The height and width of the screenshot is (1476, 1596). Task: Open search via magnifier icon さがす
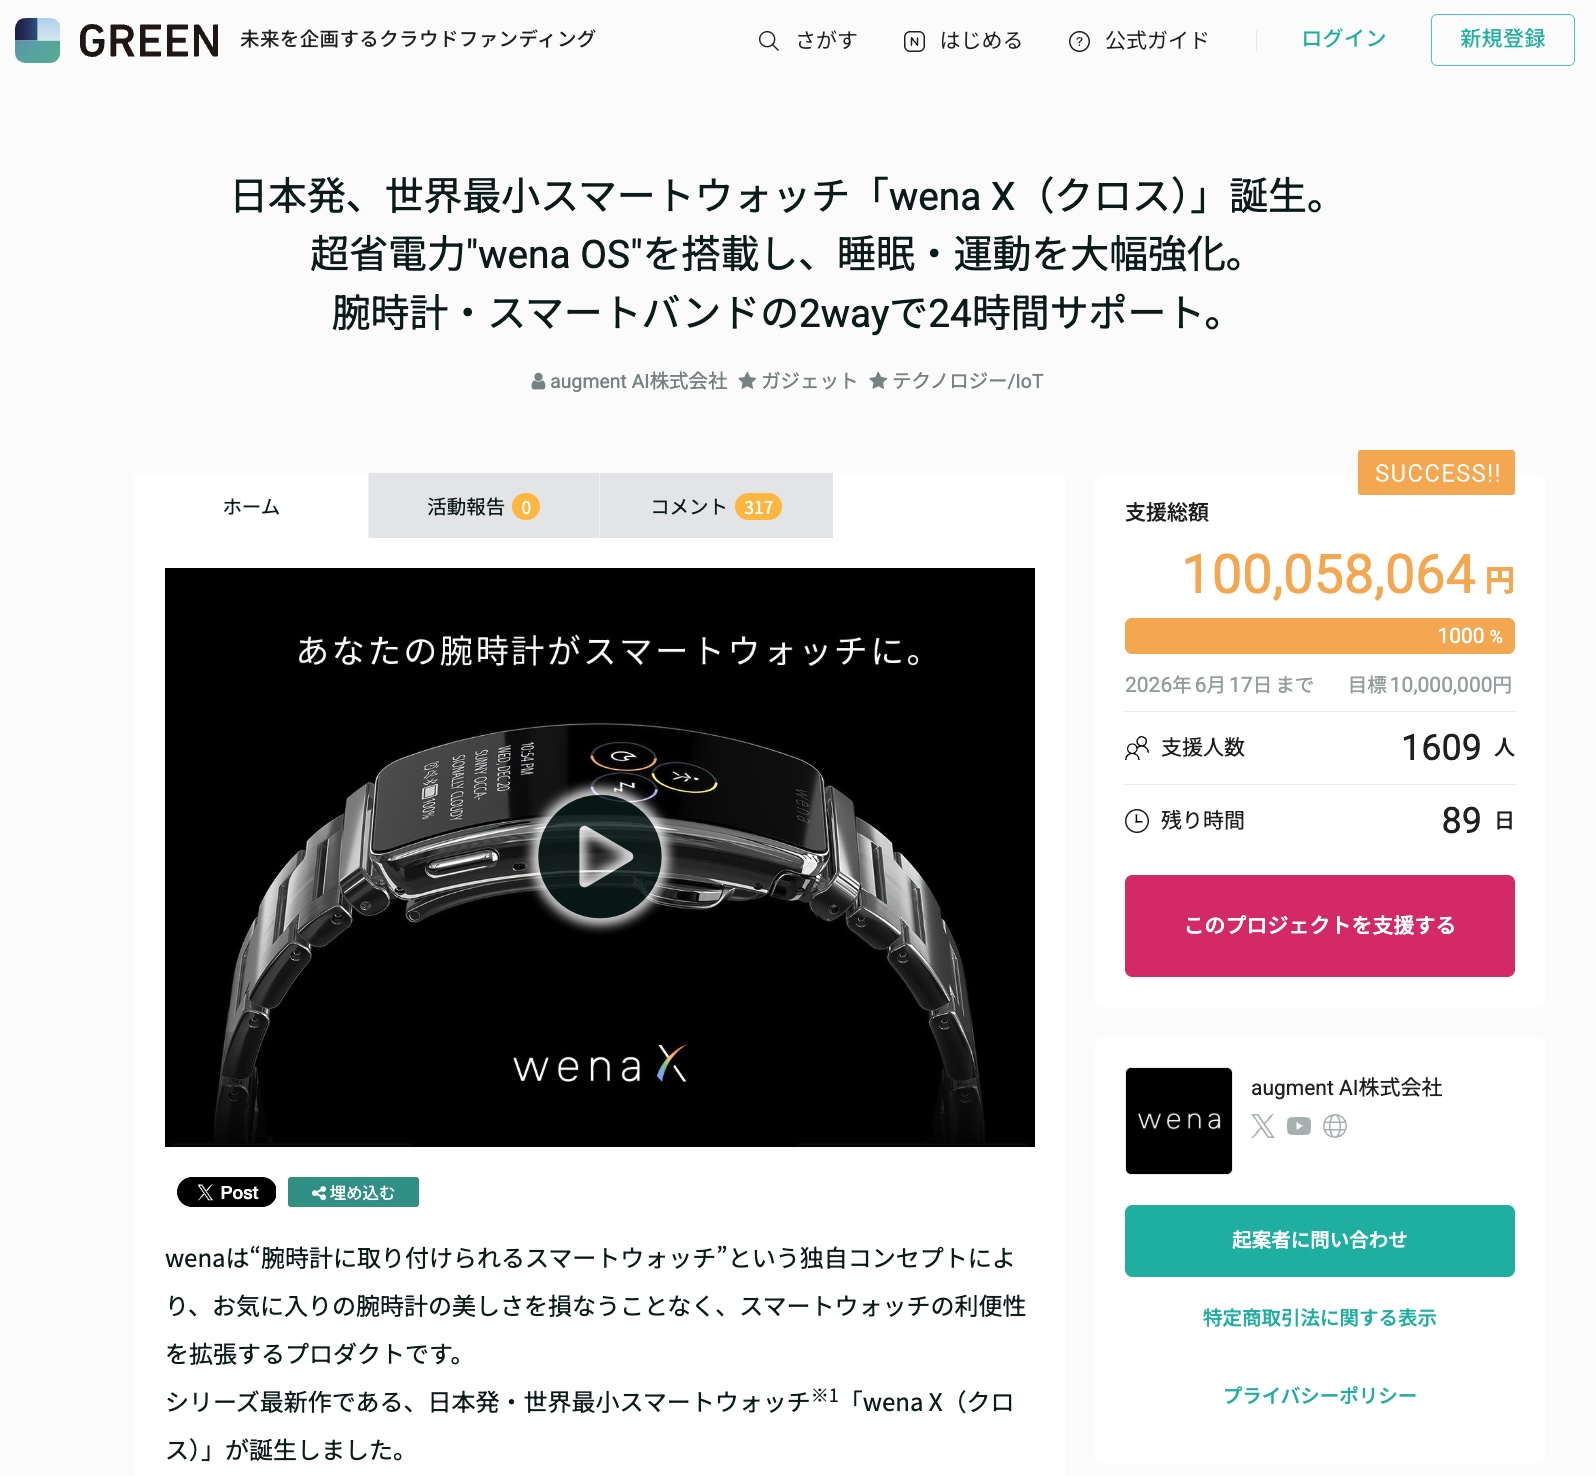click(768, 41)
